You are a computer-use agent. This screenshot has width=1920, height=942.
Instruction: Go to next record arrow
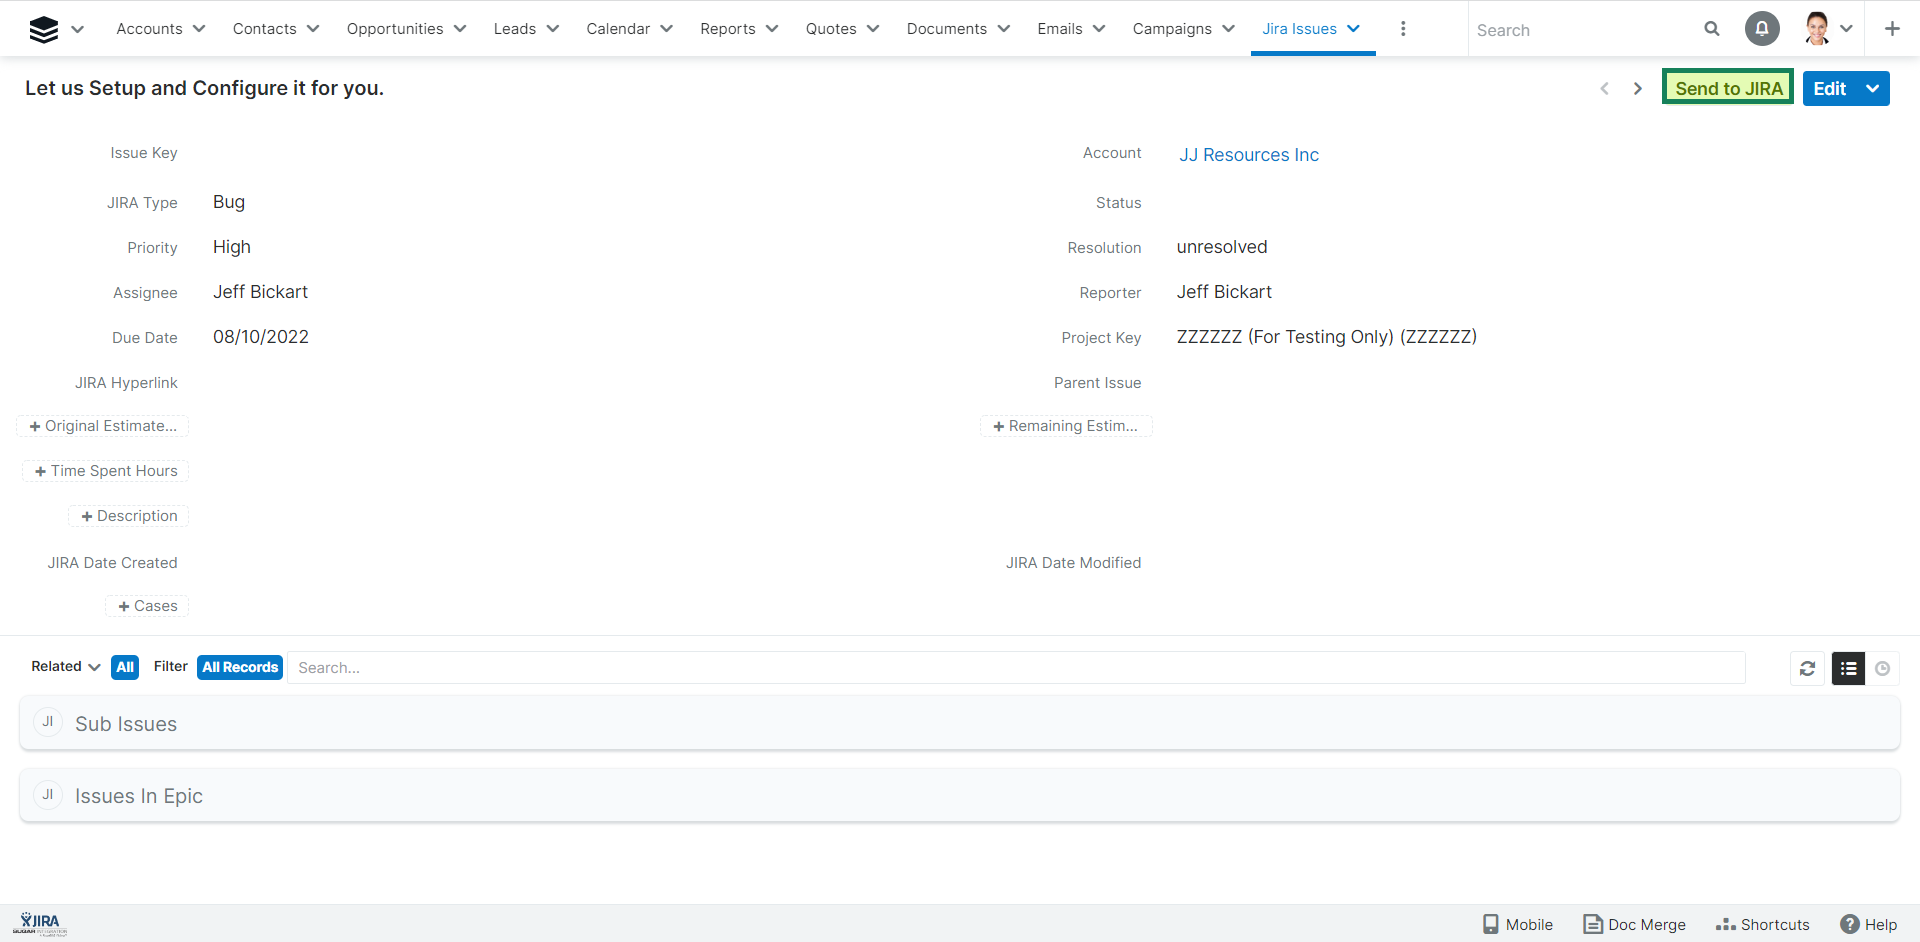click(1638, 89)
